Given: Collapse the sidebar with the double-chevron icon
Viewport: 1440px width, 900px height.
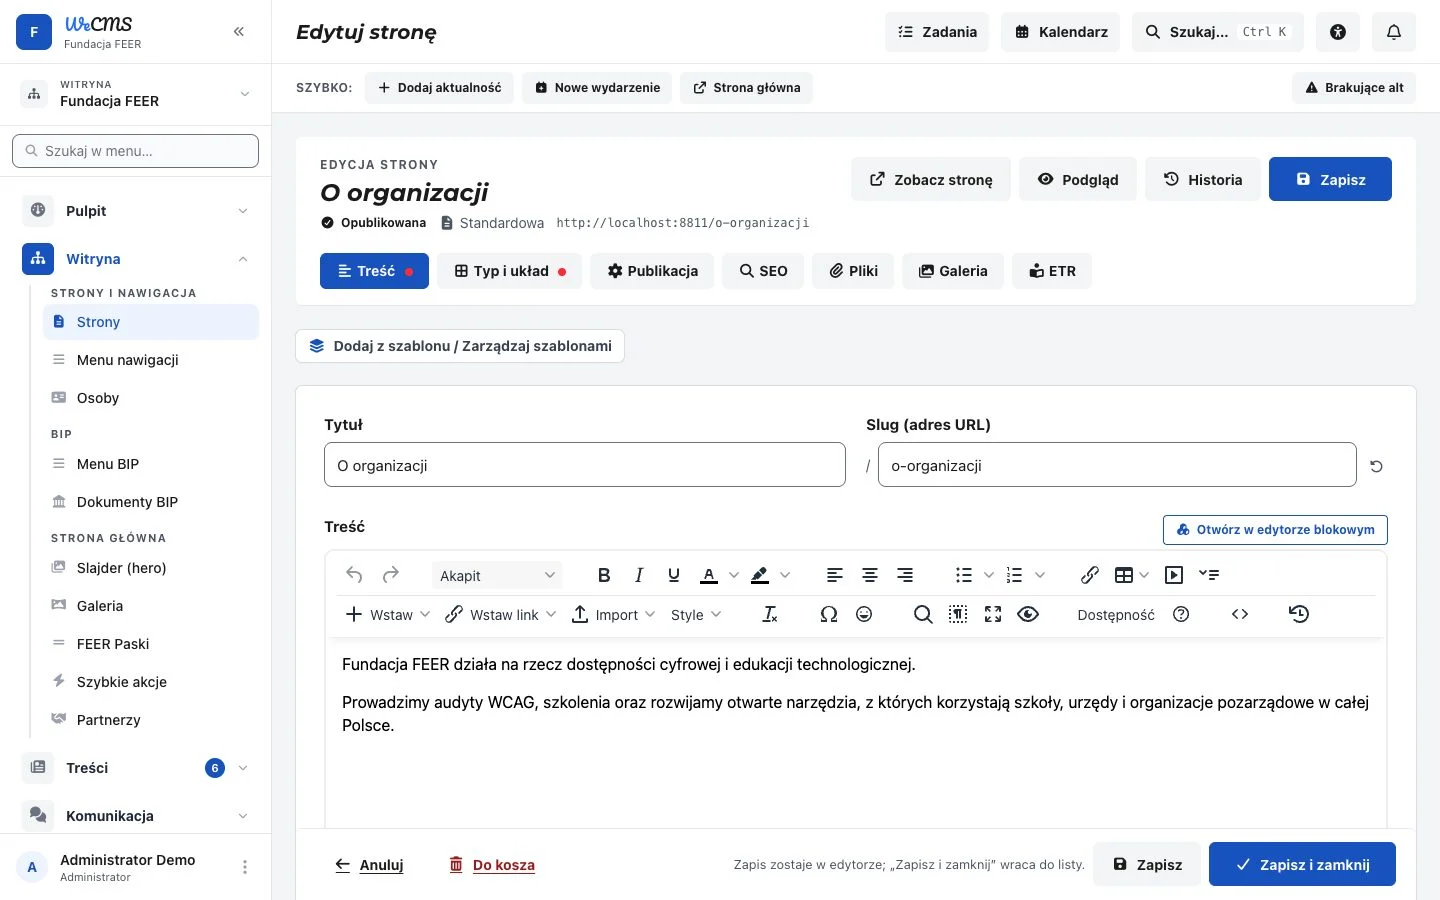Looking at the screenshot, I should (x=239, y=32).
